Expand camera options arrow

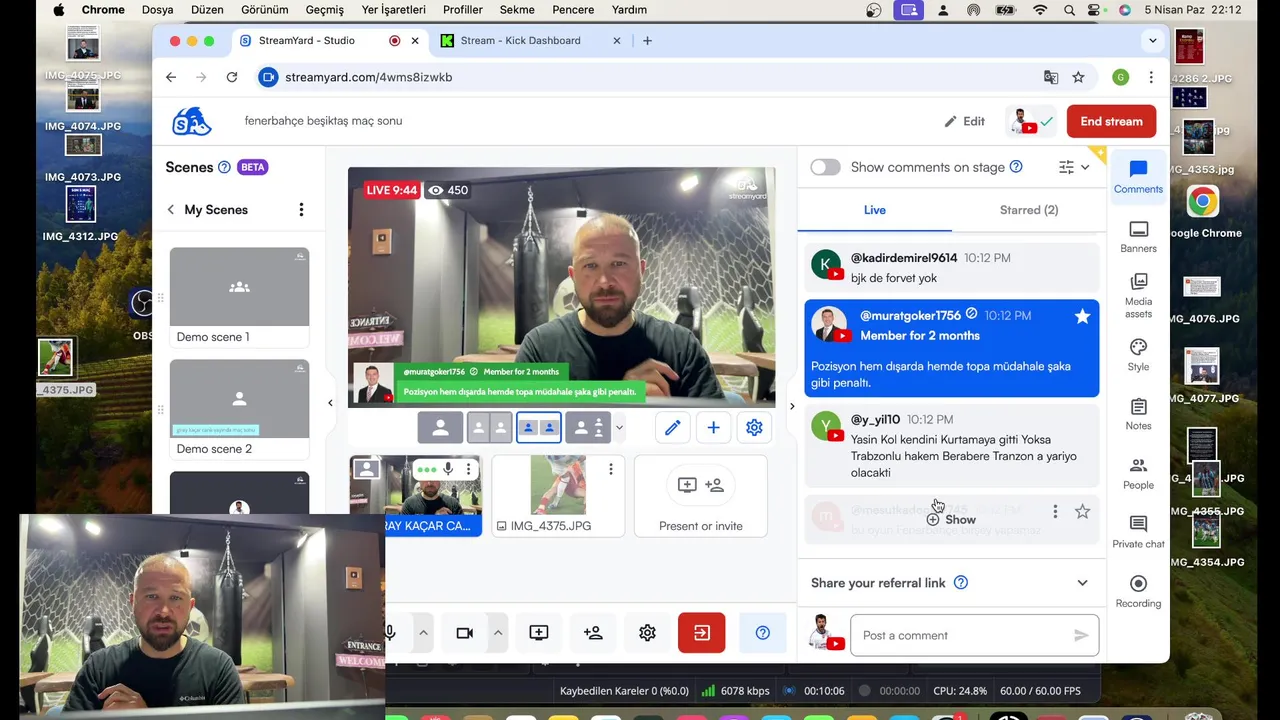click(497, 633)
